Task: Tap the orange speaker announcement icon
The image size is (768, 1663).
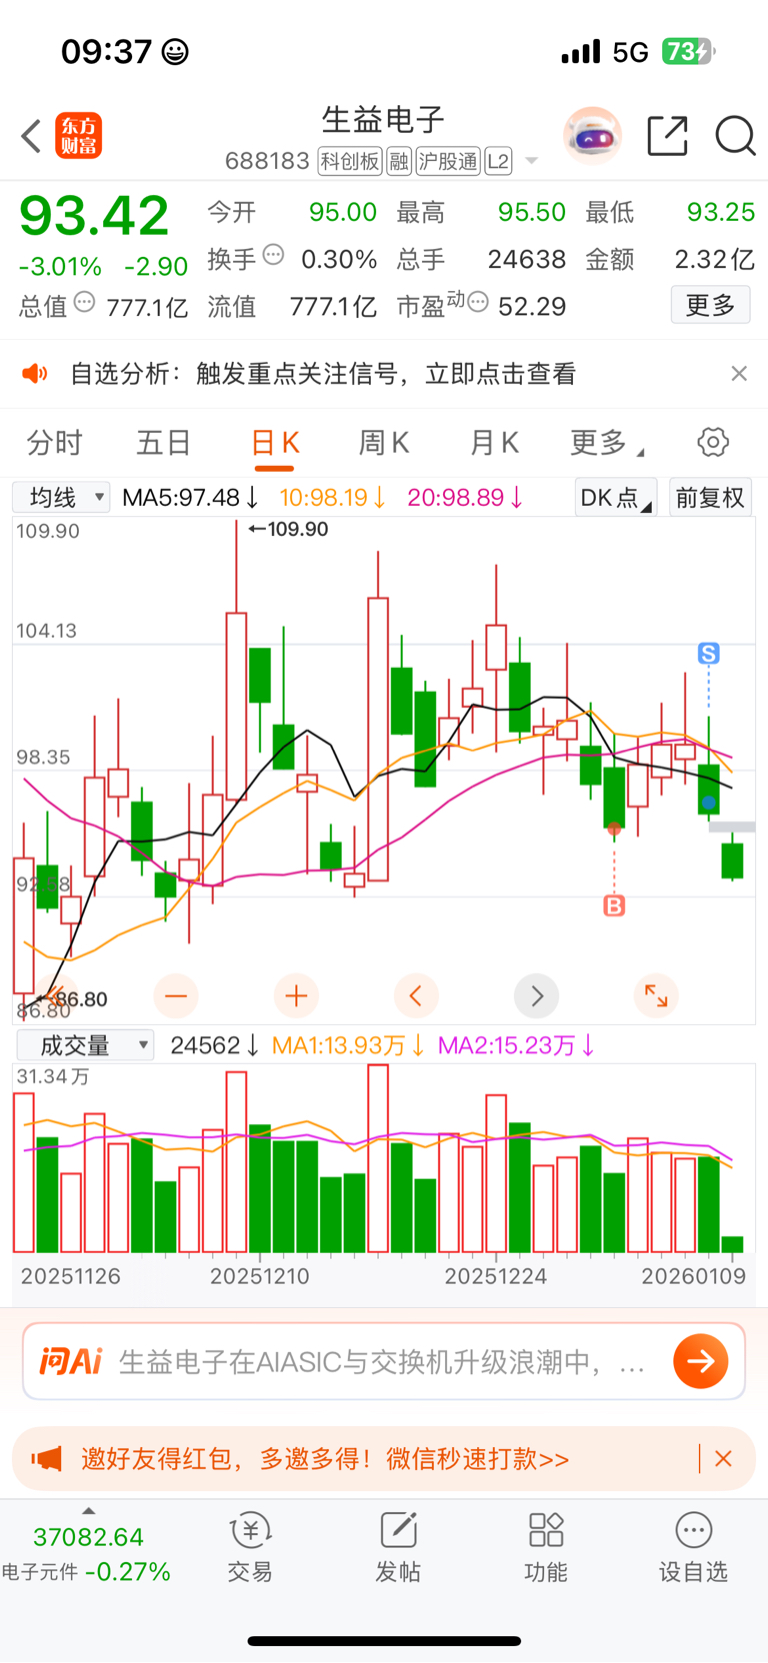Action: point(35,374)
